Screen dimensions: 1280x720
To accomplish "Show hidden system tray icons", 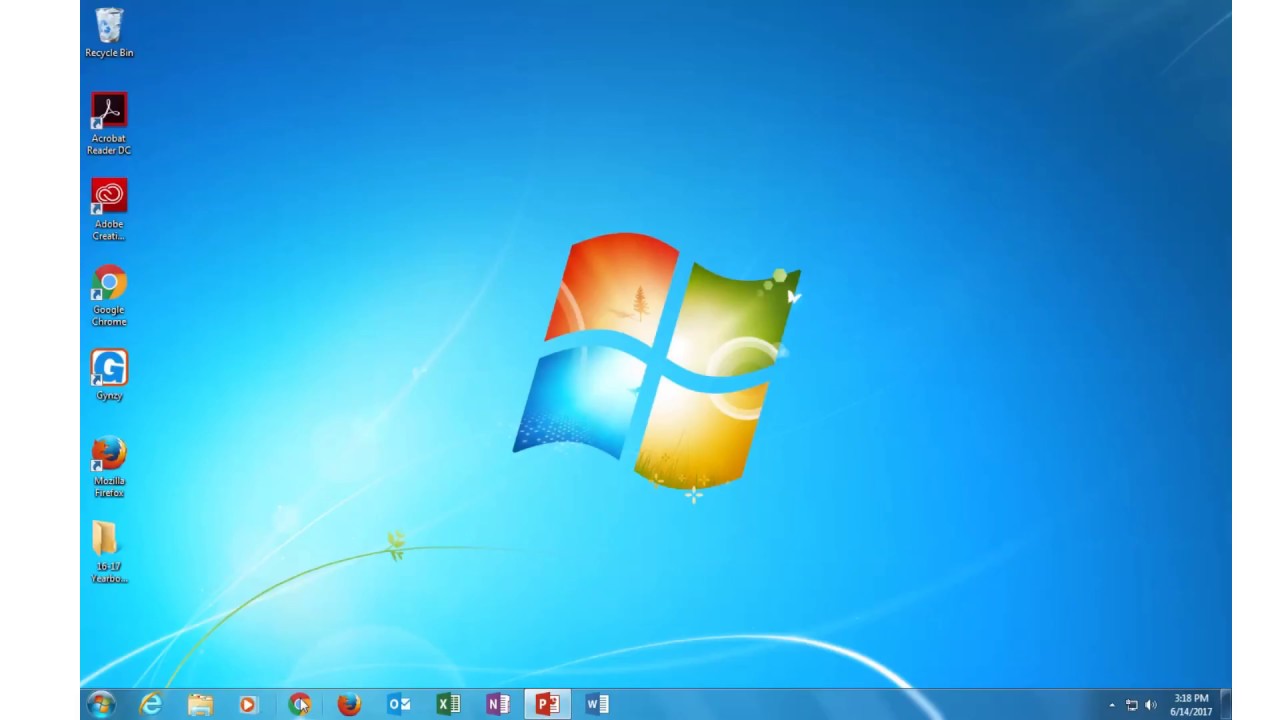I will (1112, 705).
